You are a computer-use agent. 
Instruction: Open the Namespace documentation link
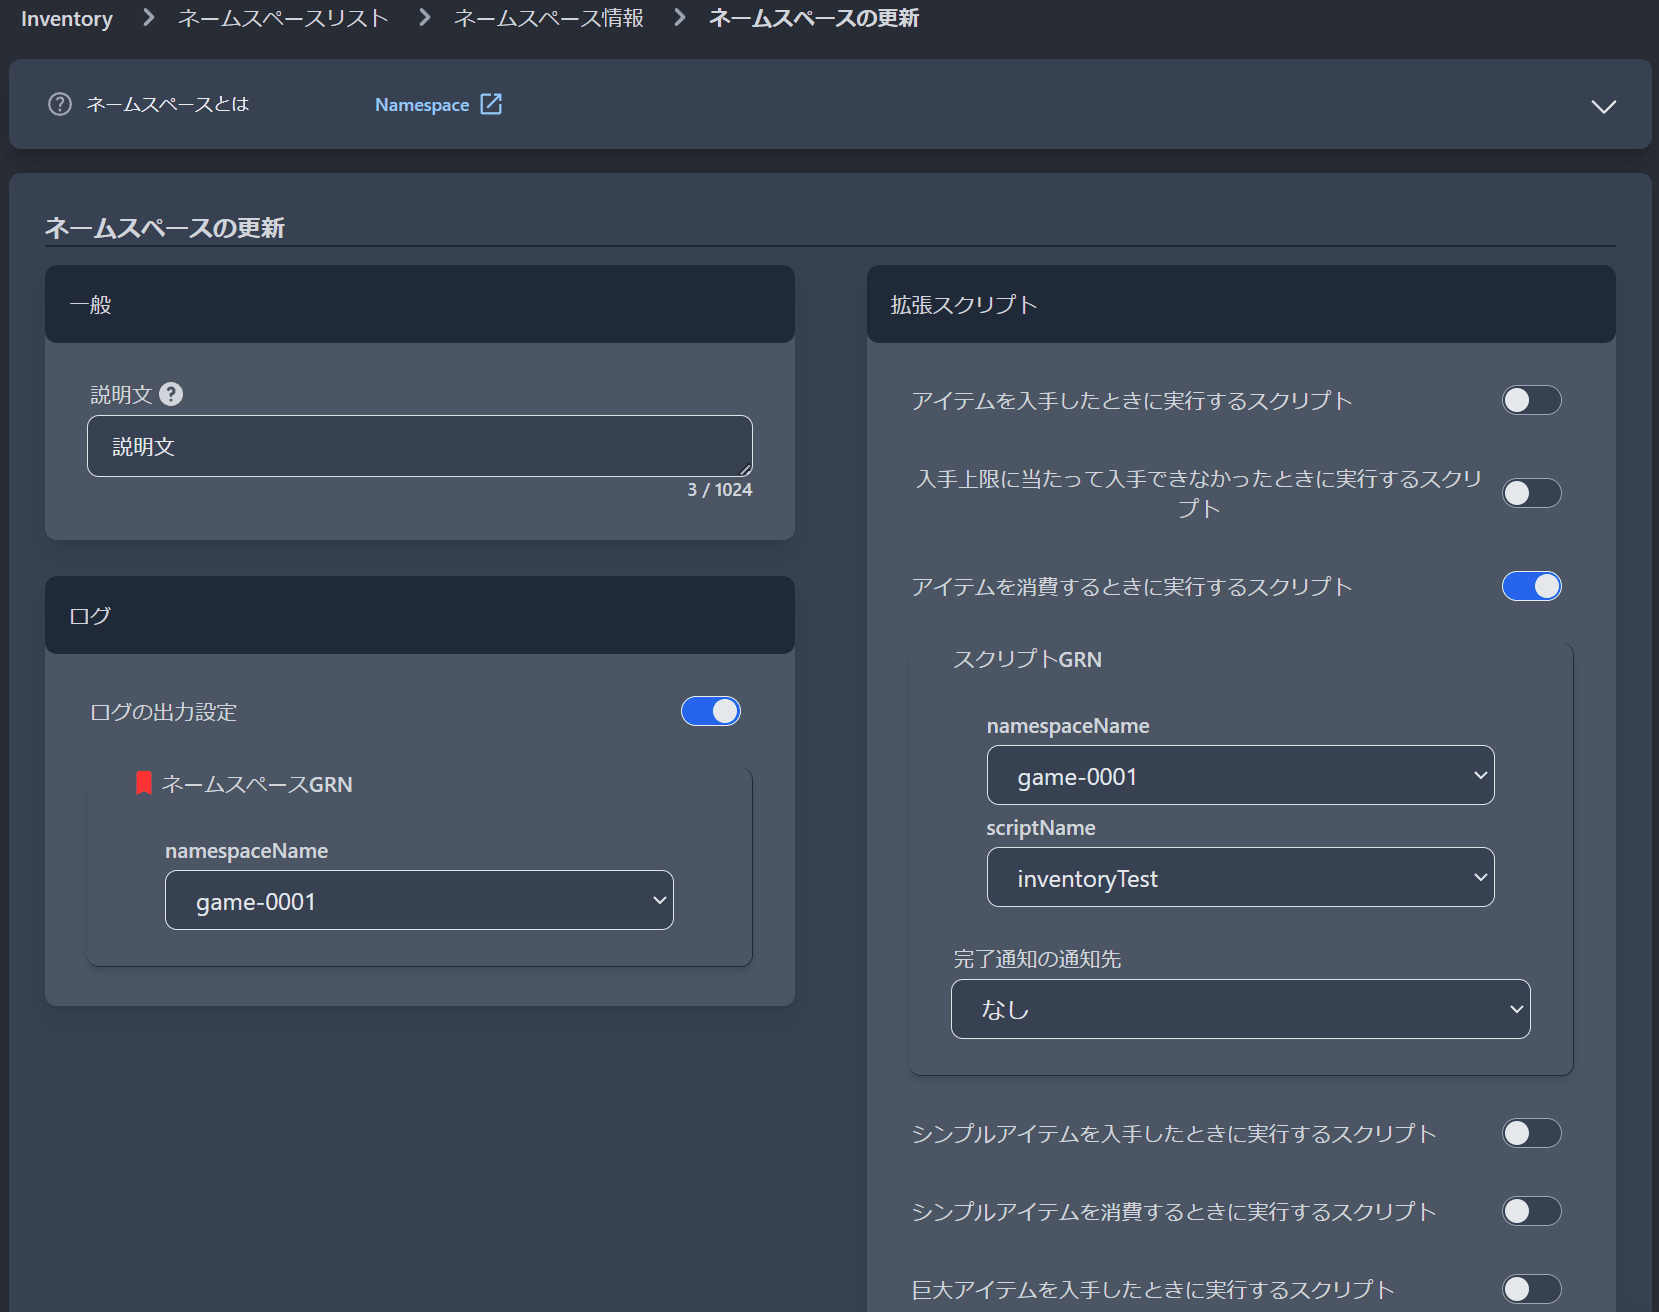(x=422, y=105)
